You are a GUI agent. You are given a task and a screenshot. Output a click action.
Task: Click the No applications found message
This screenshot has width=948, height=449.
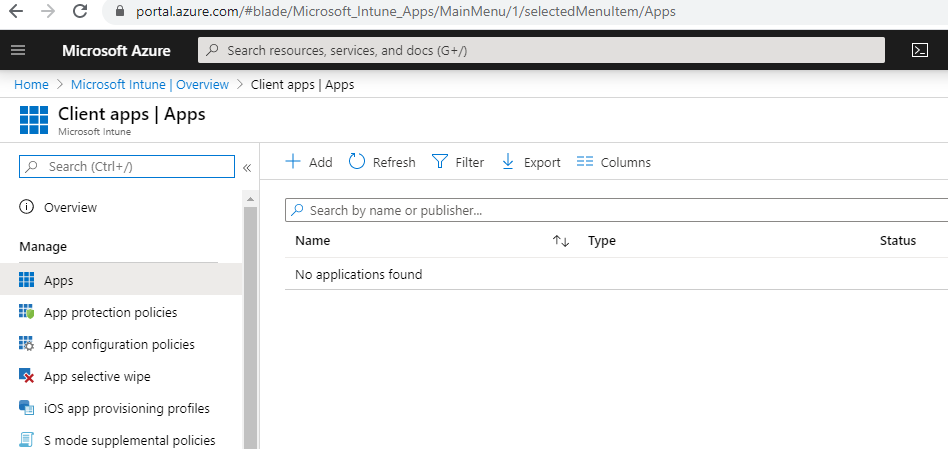pos(359,274)
